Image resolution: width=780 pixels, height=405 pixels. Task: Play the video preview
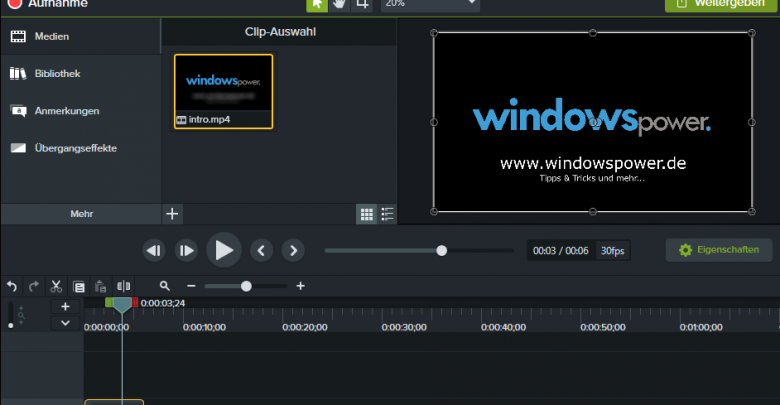pyautogui.click(x=224, y=250)
